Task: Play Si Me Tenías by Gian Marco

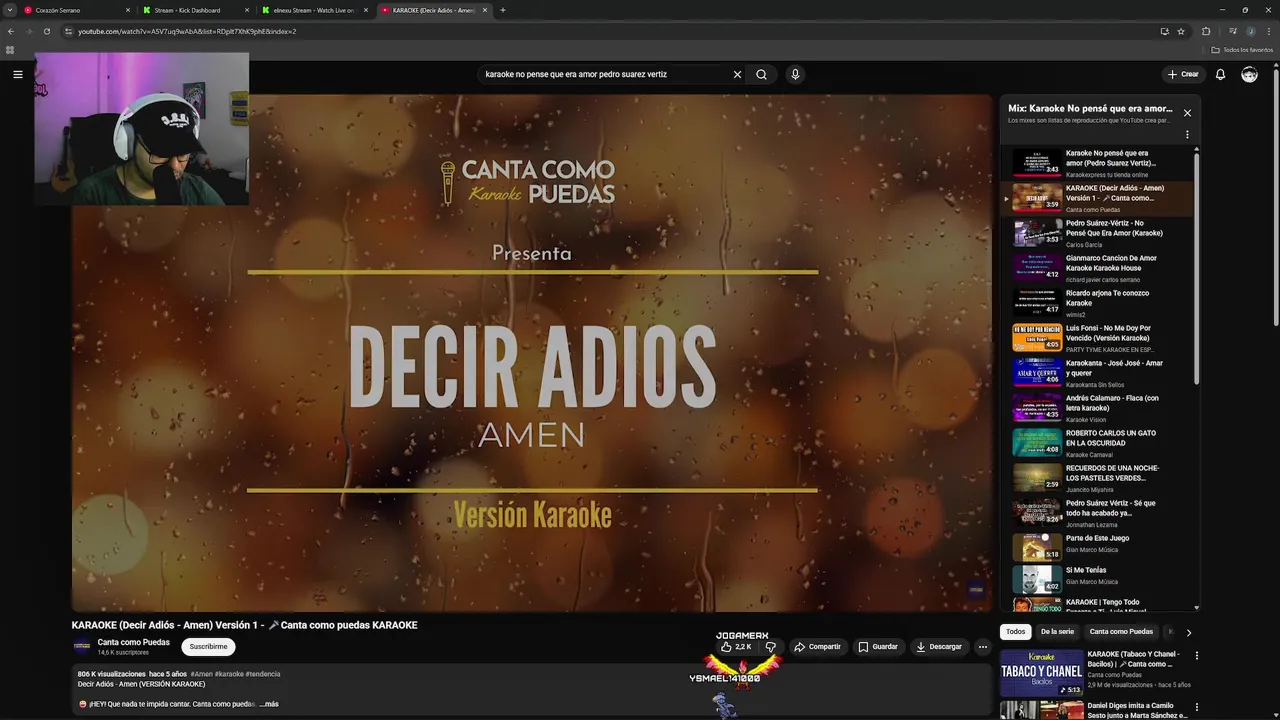Action: [x=1097, y=579]
